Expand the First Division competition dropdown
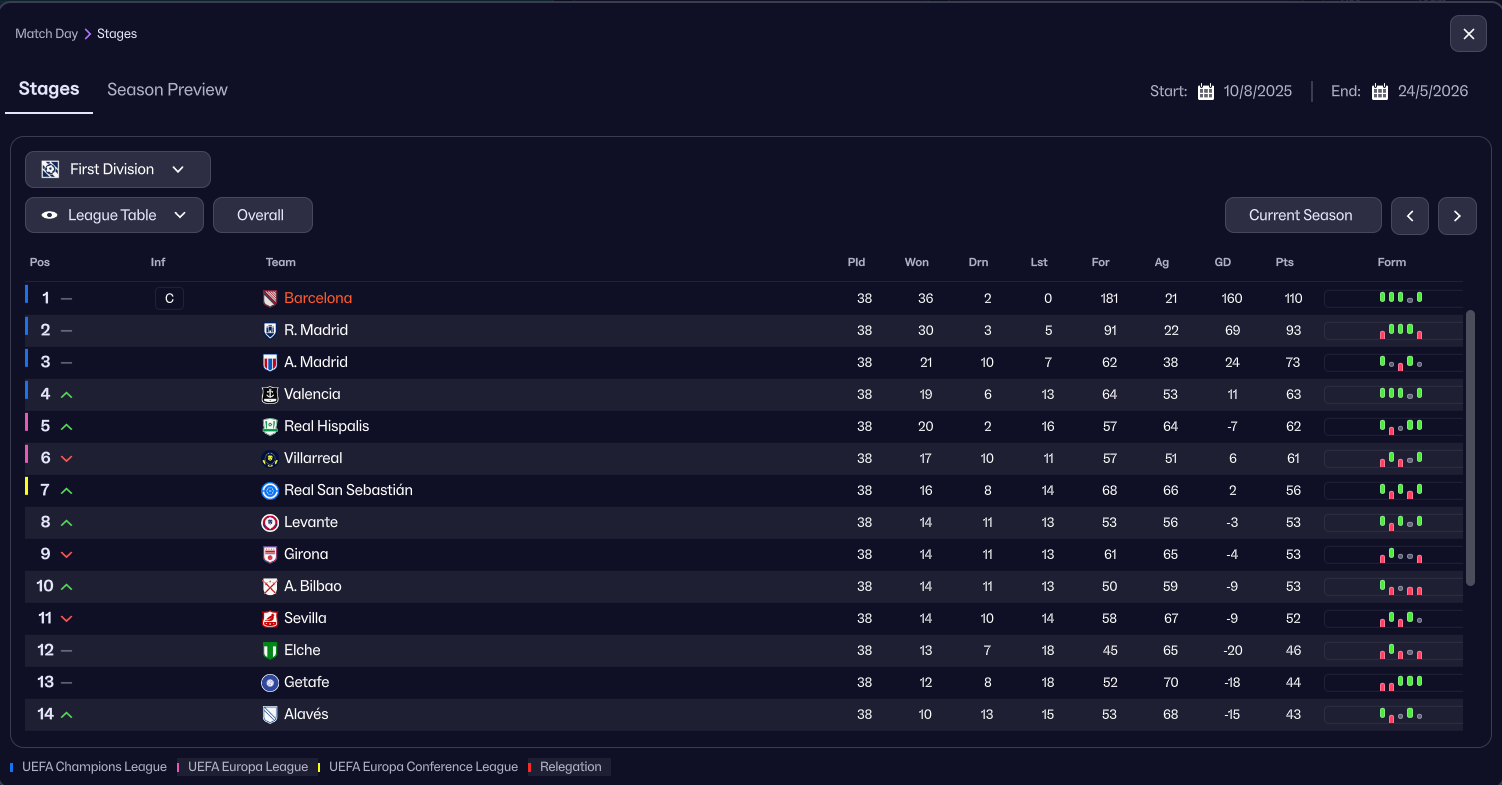 click(118, 169)
